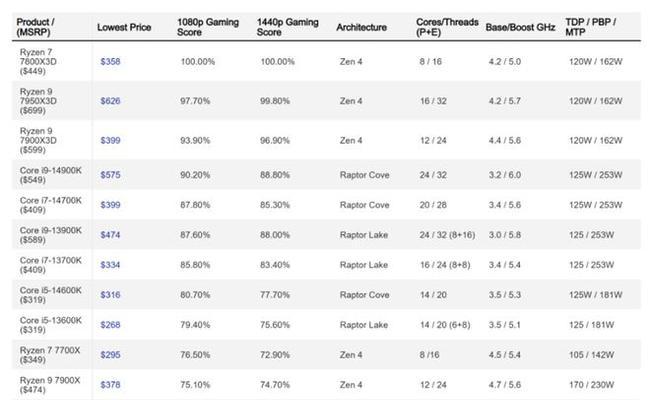Follow the $295 Ryzen 7 7700X price link
Image resolution: width=650 pixels, height=400 pixels.
[x=110, y=355]
